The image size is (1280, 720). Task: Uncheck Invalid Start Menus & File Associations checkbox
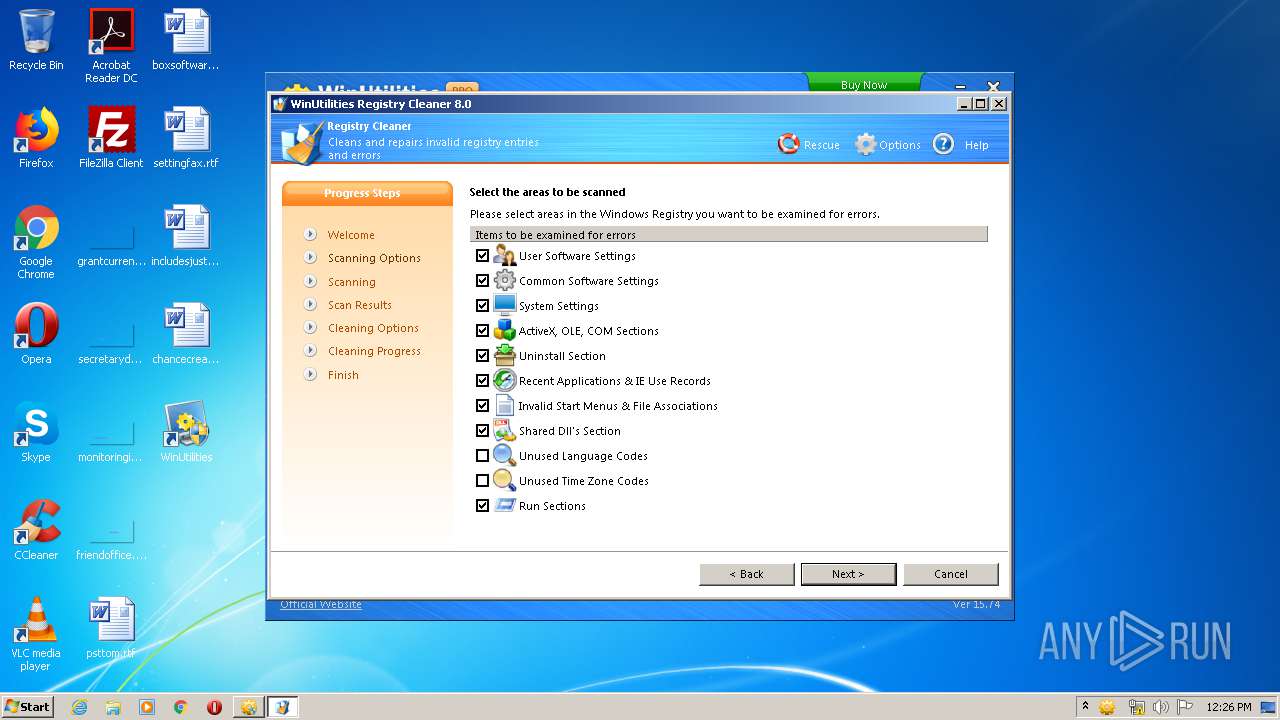point(482,405)
